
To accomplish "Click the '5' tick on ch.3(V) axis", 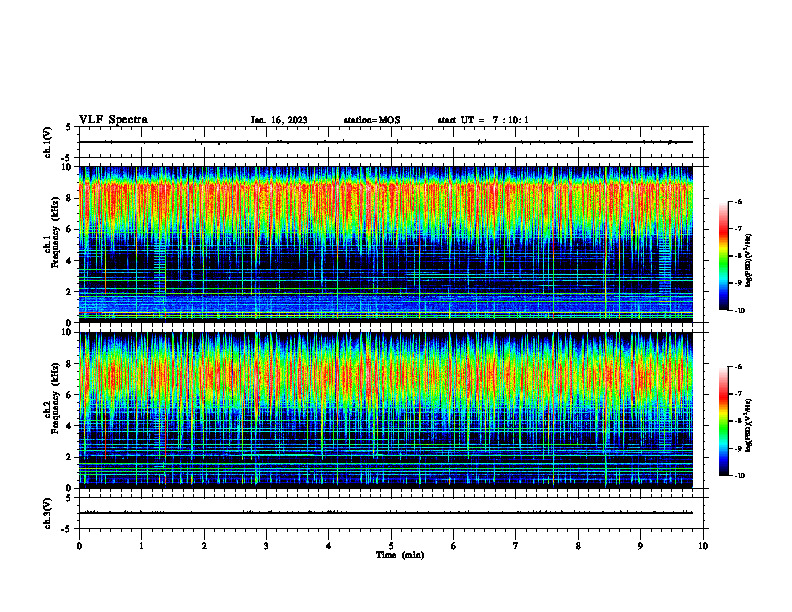I will (68, 498).
